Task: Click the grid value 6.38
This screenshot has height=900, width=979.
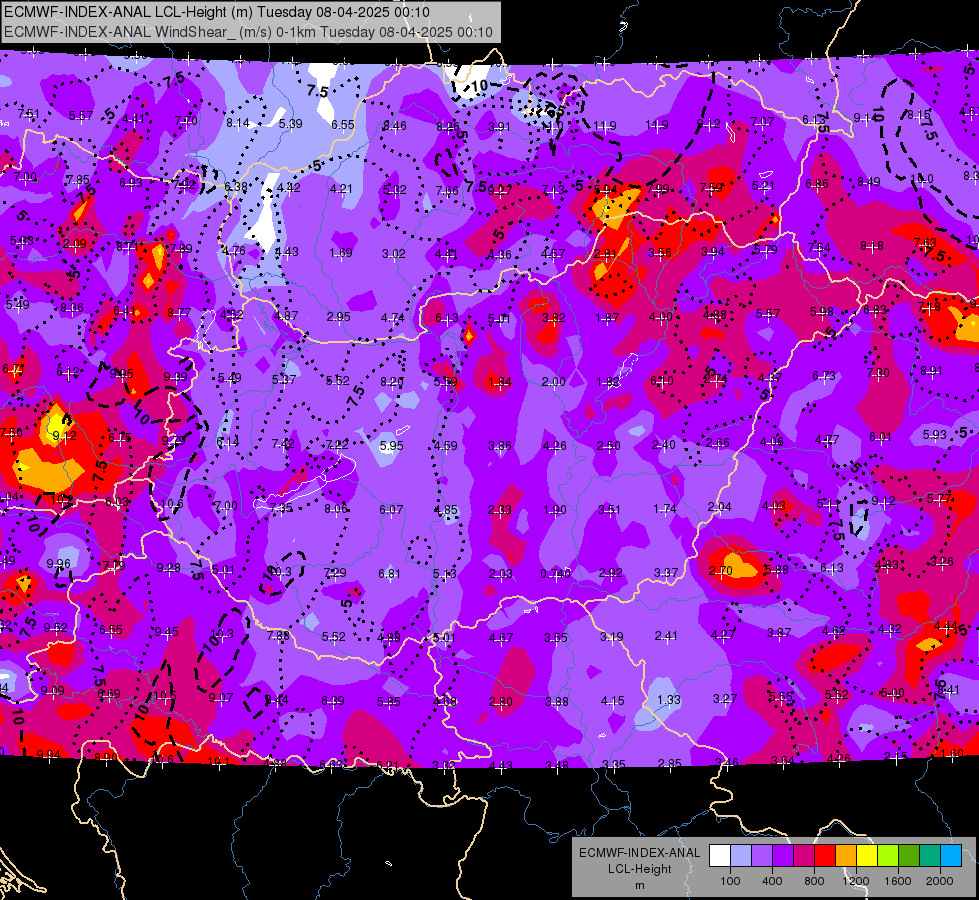Action: (236, 187)
